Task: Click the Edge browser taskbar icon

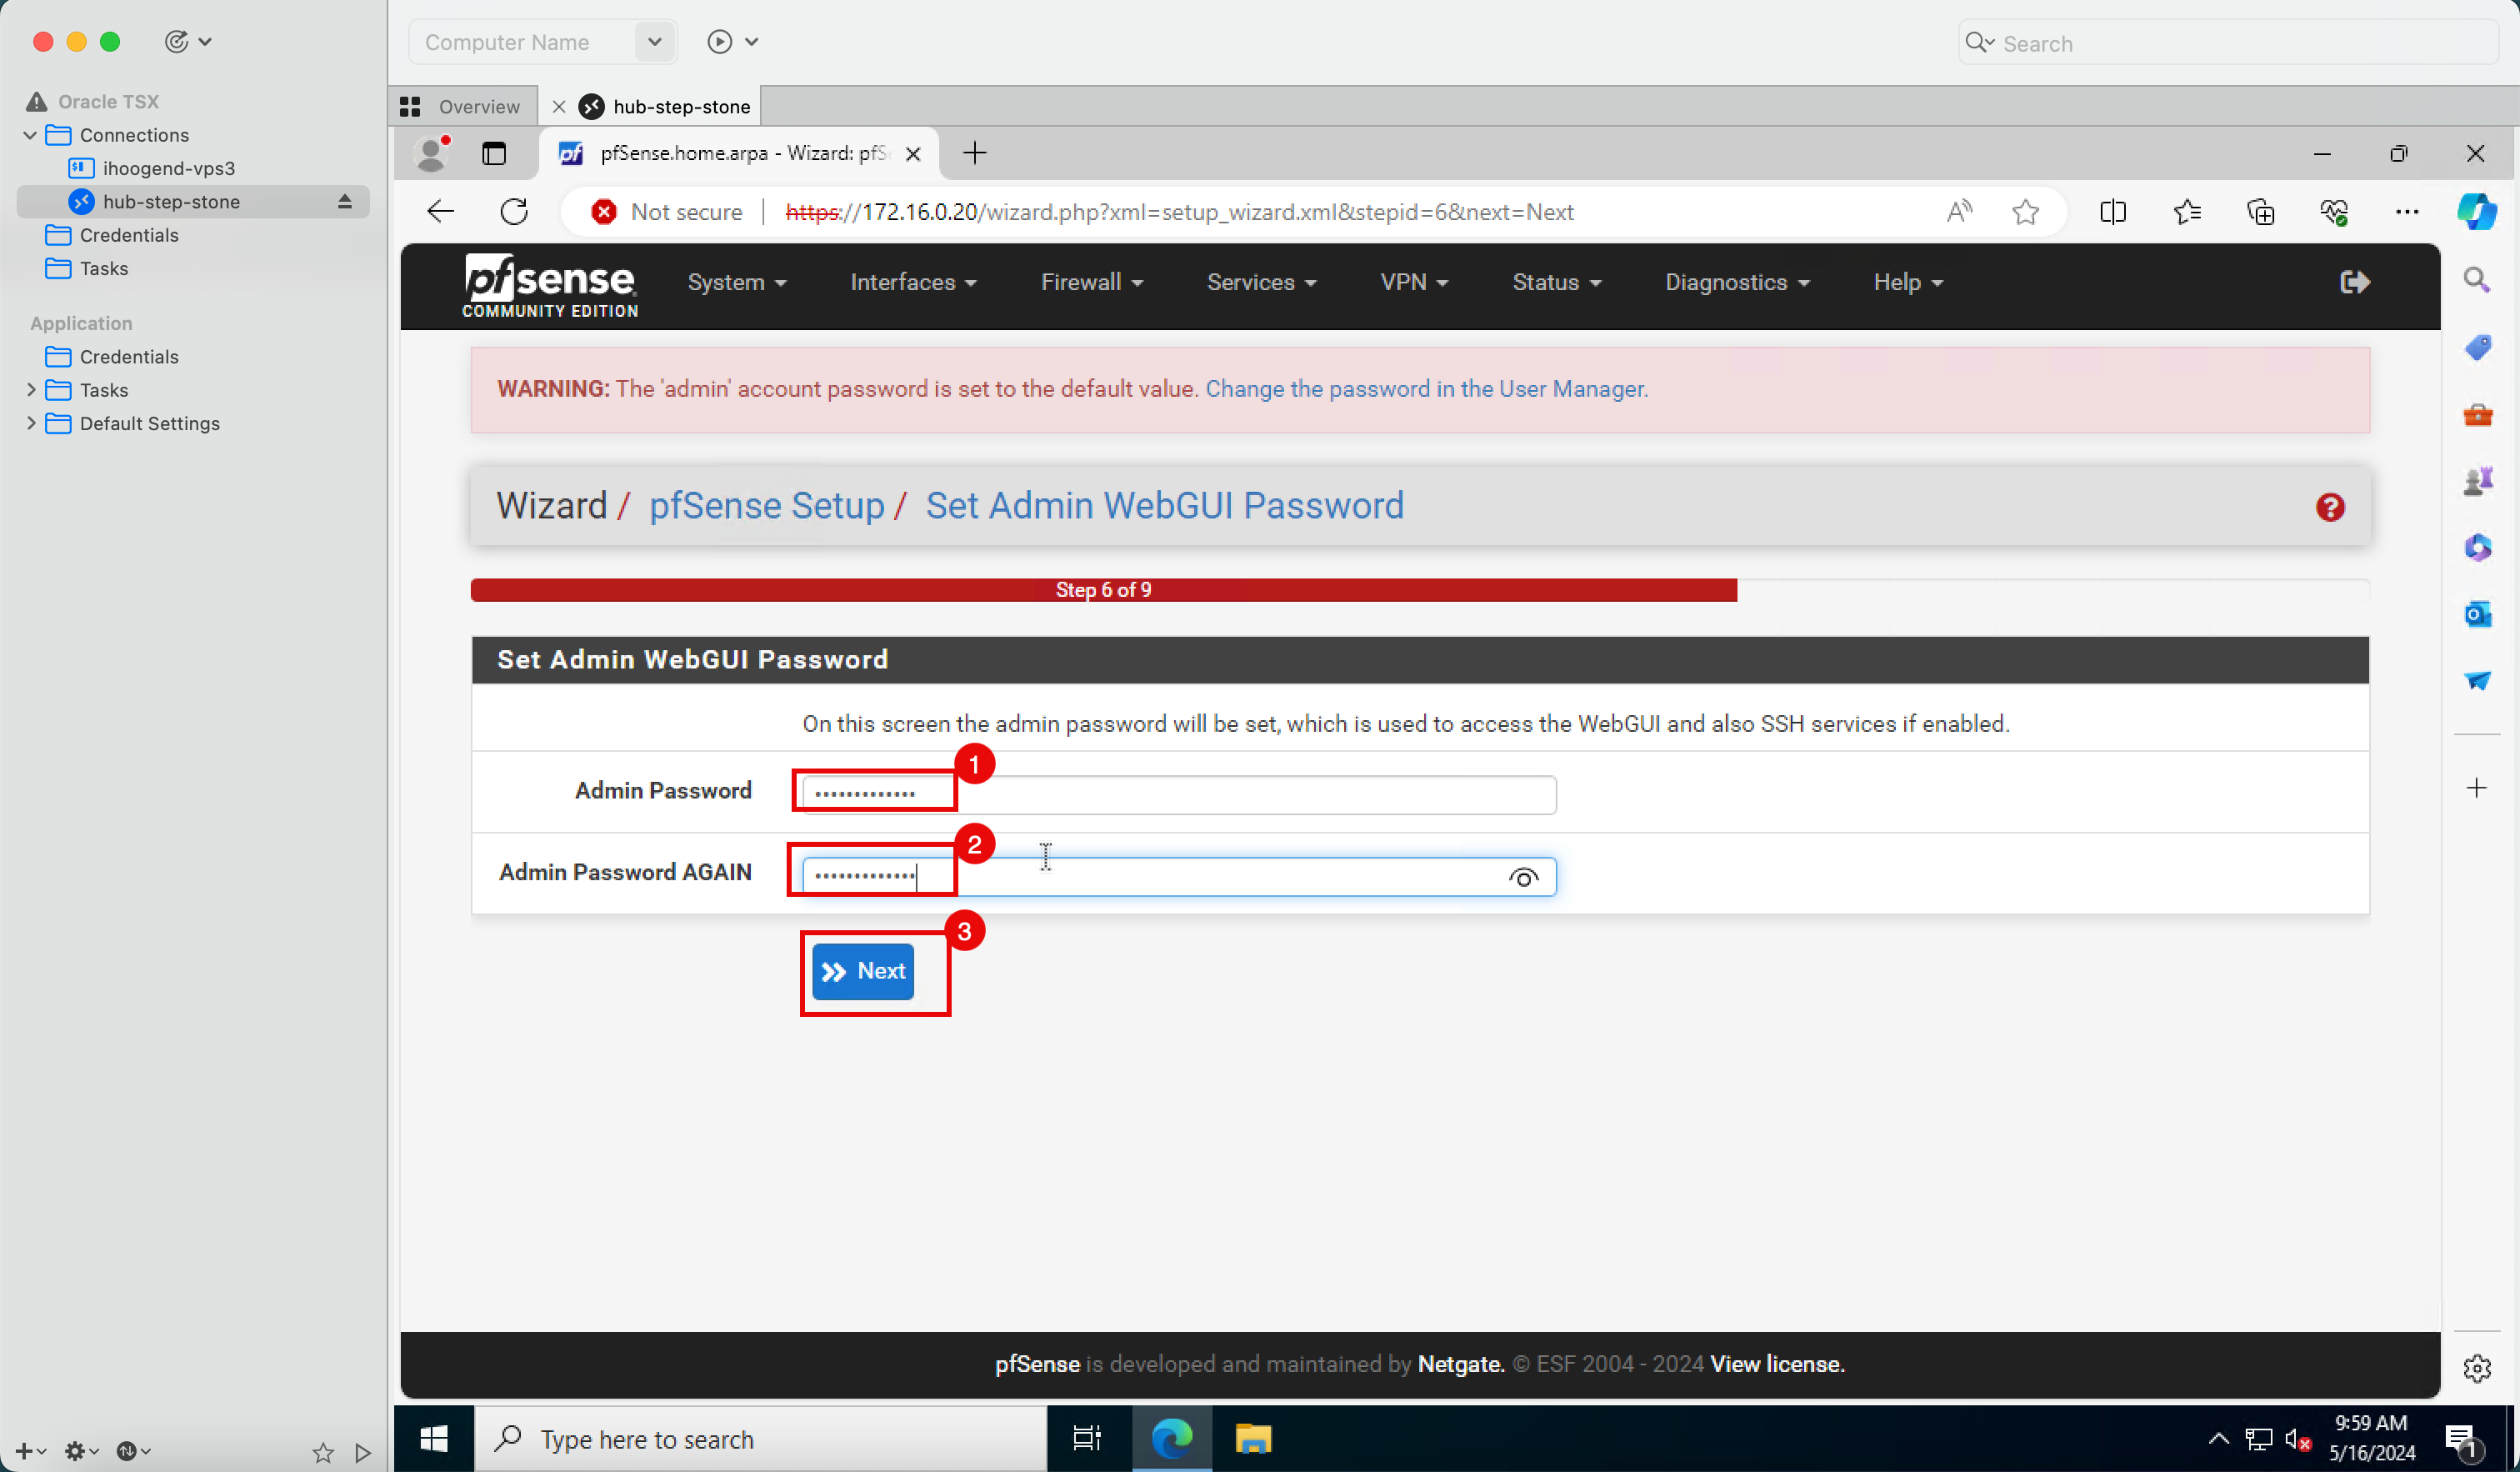Action: coord(1170,1439)
